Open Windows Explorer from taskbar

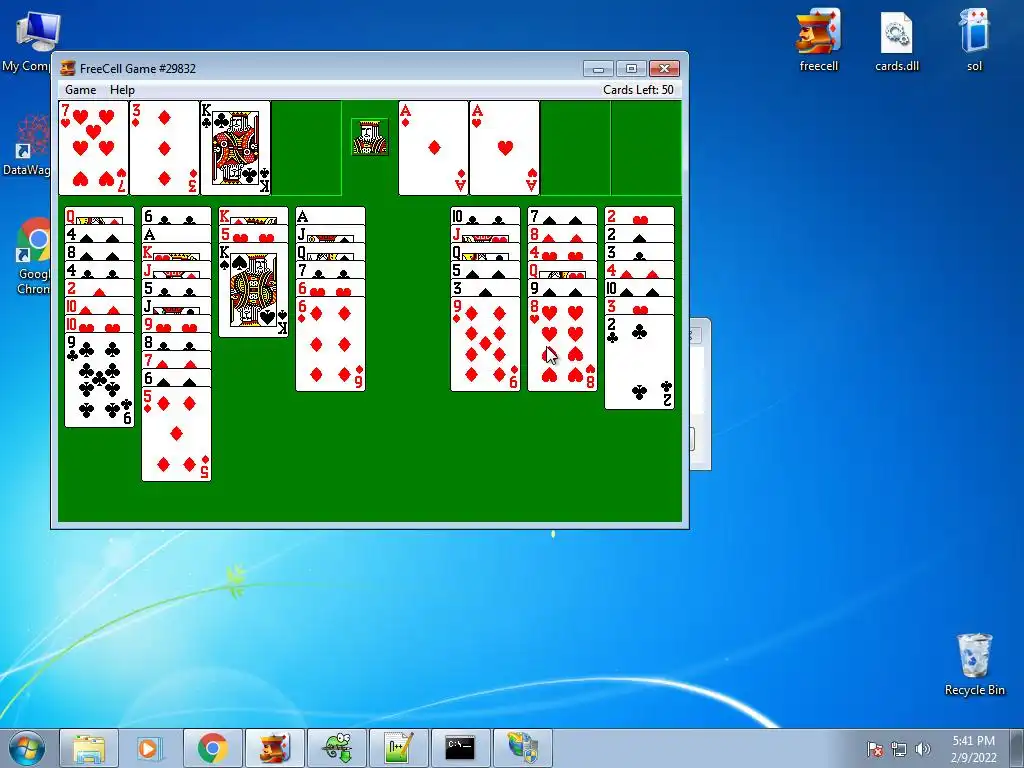[x=89, y=748]
